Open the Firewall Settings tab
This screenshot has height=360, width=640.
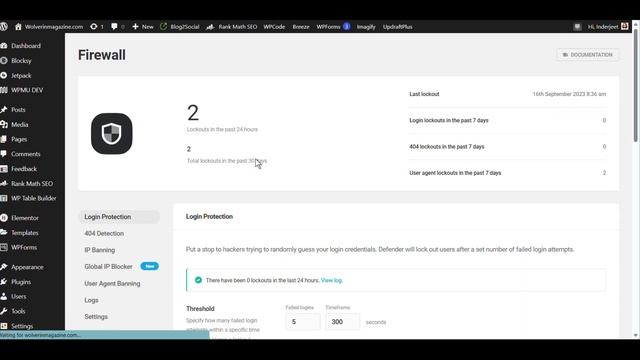96,317
